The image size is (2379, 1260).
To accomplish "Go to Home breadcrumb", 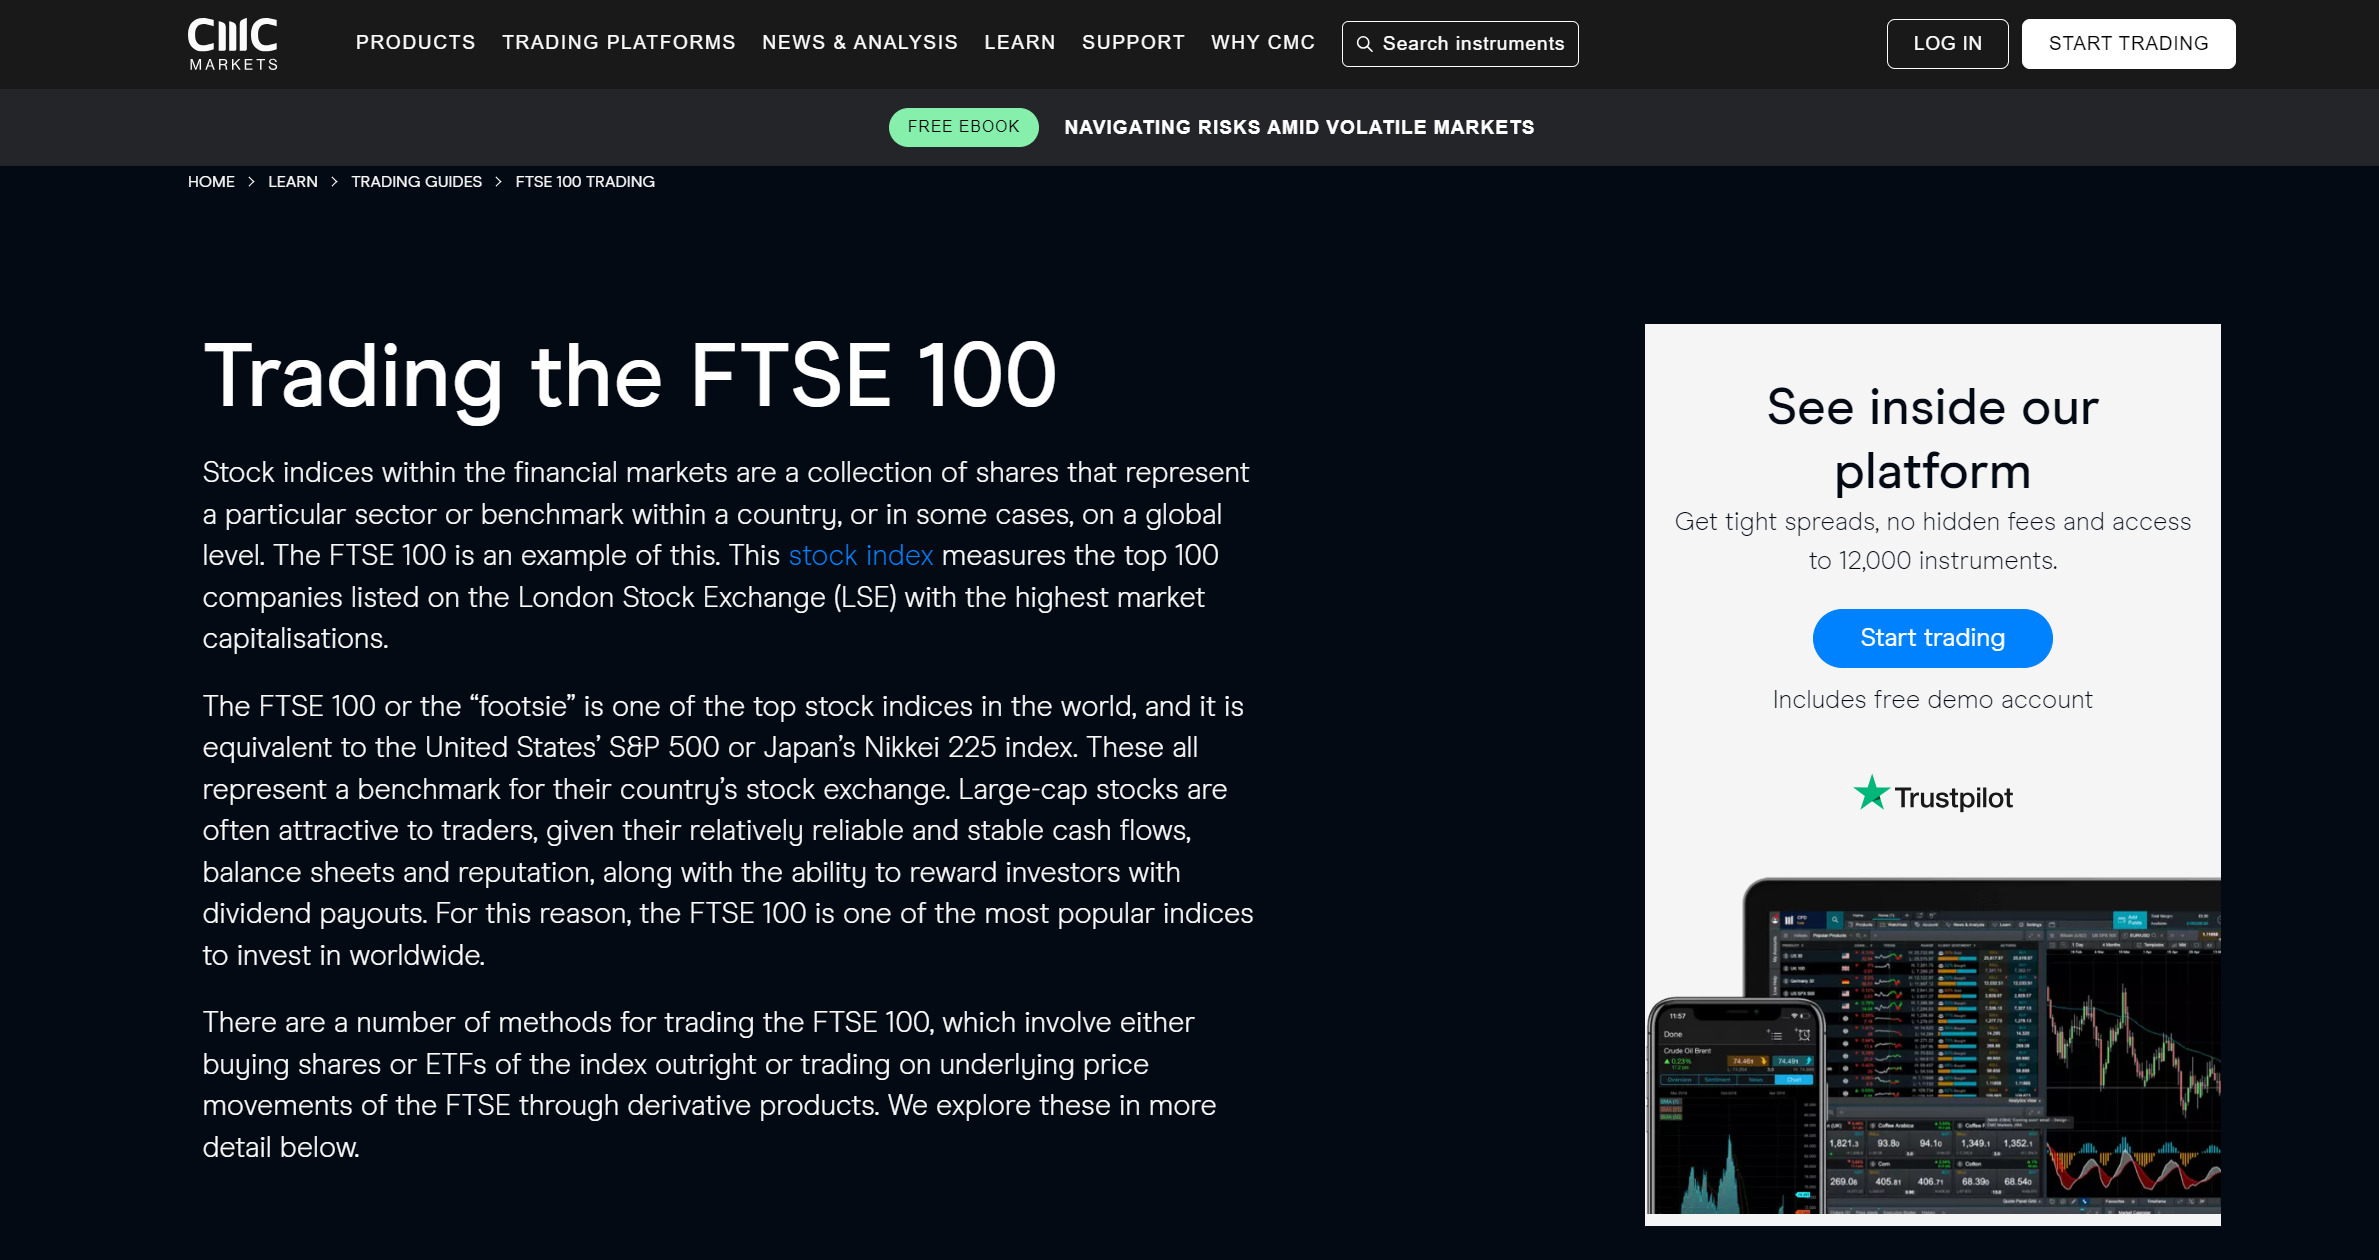I will tap(211, 182).
